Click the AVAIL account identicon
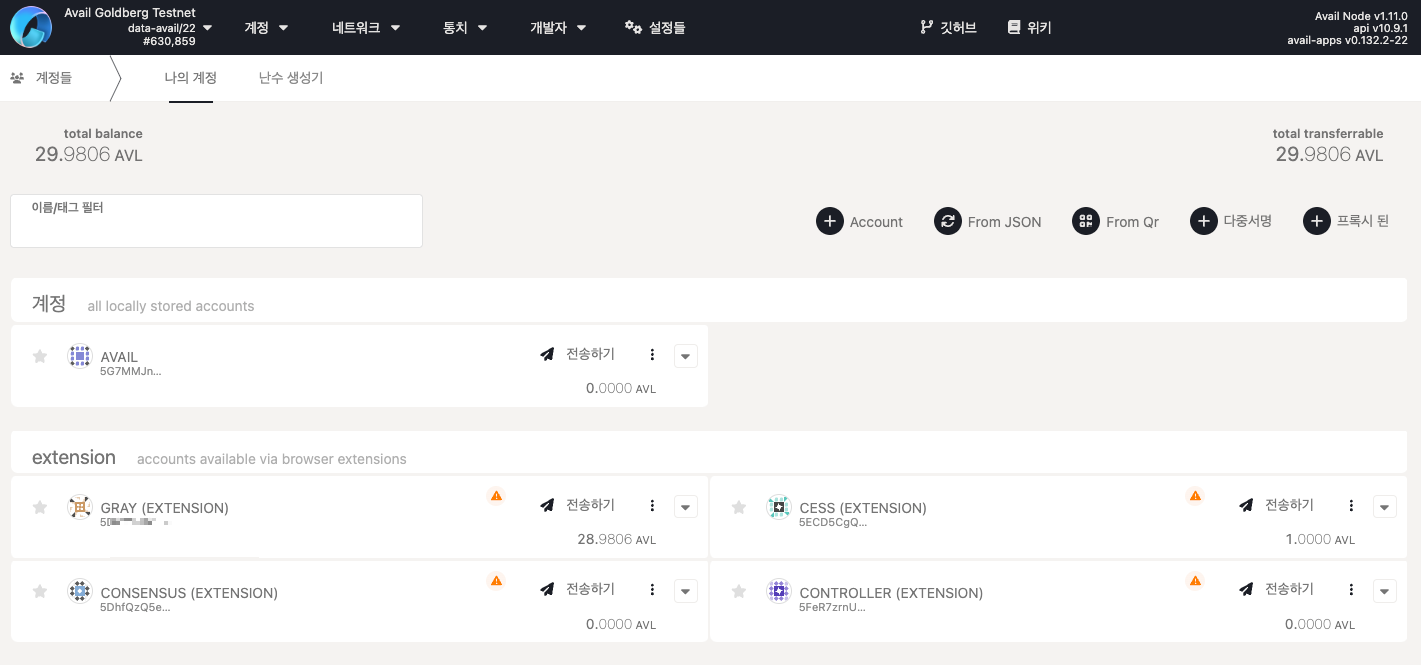This screenshot has height=665, width=1421. tap(79, 356)
